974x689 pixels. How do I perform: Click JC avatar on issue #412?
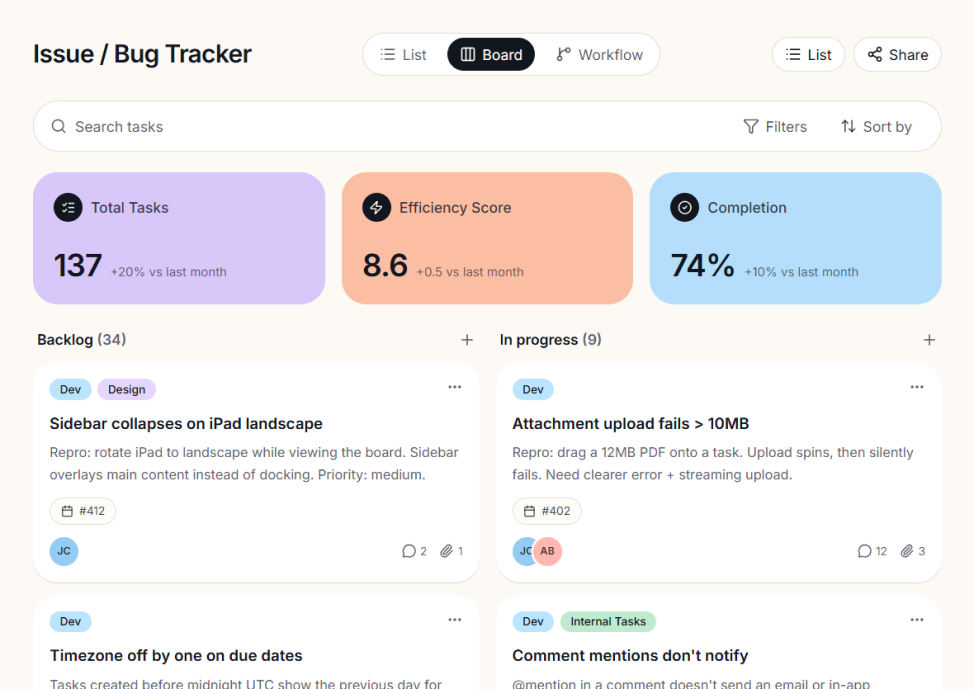click(64, 552)
